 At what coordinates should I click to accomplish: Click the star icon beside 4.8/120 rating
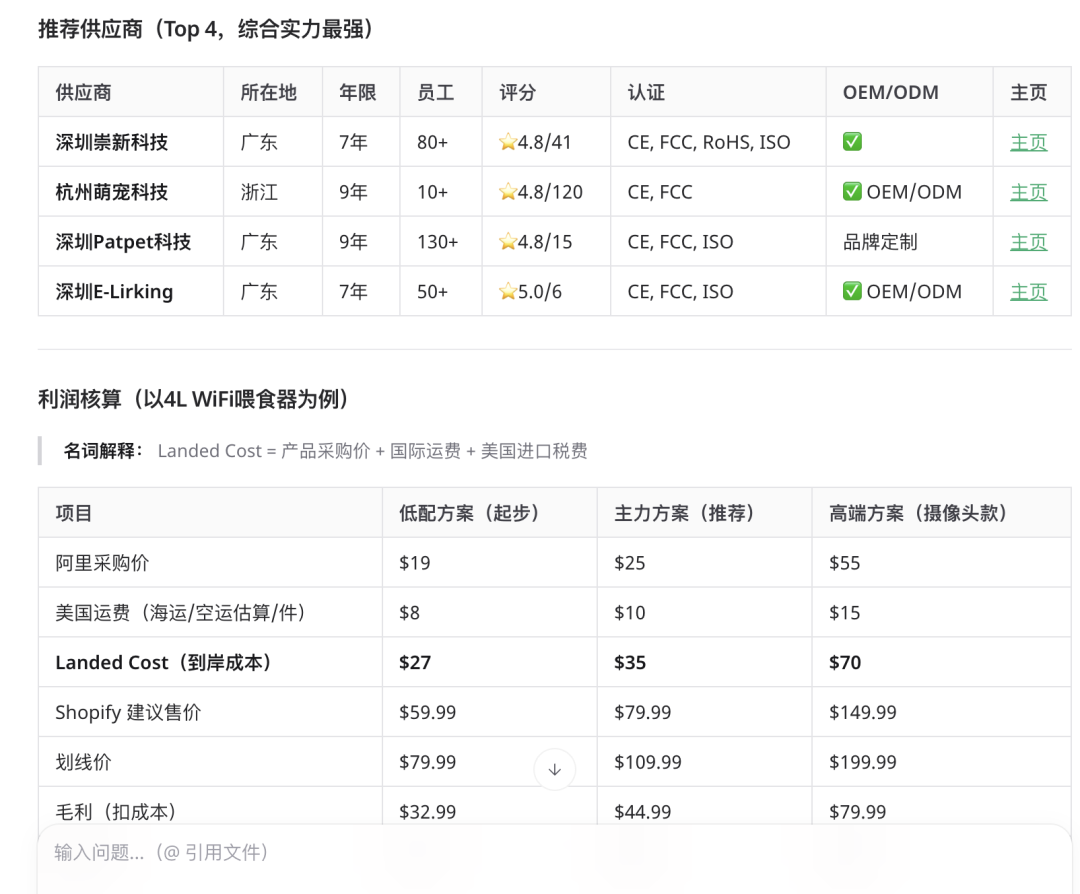[x=507, y=192]
